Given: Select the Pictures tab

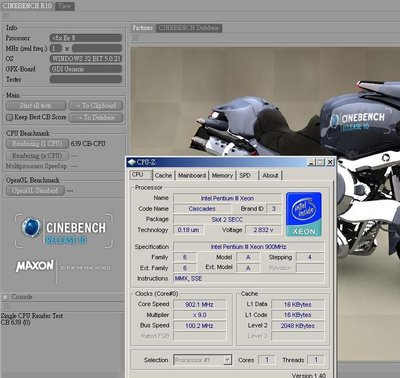Looking at the screenshot, I should point(142,28).
